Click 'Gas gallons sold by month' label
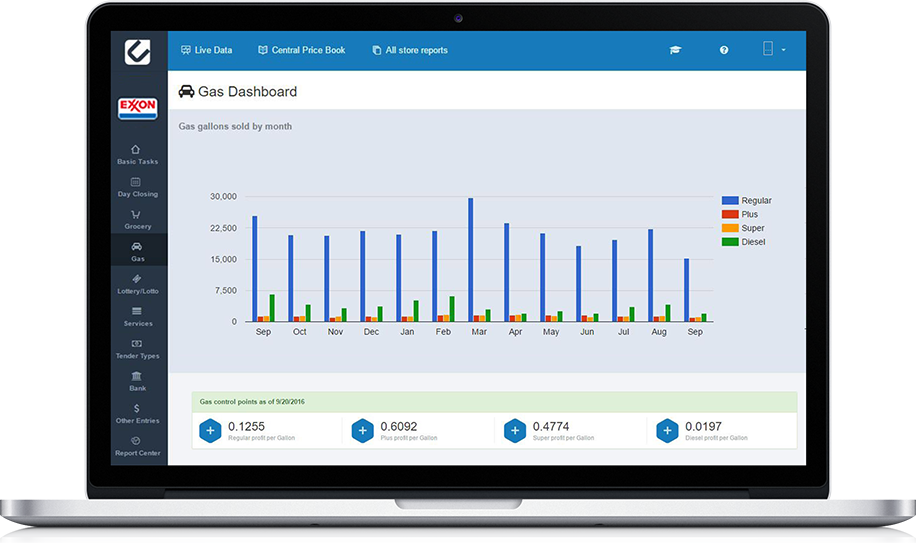 click(x=235, y=126)
